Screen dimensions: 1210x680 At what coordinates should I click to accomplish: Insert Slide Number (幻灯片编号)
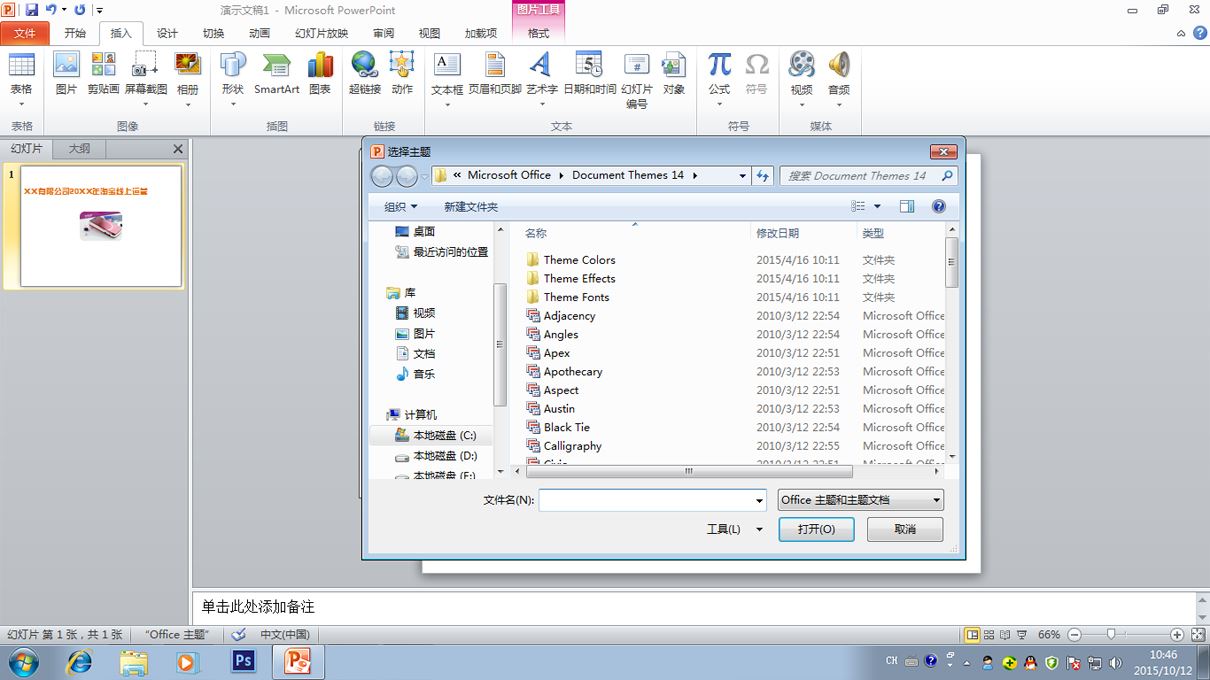[637, 80]
